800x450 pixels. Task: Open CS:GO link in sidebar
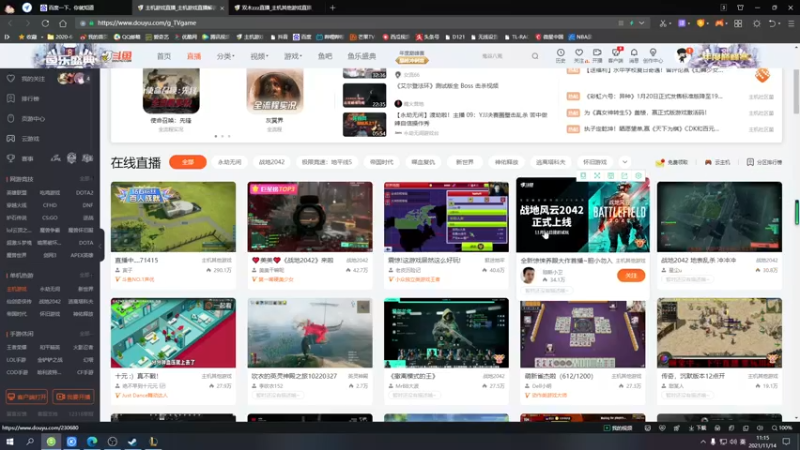click(x=49, y=218)
